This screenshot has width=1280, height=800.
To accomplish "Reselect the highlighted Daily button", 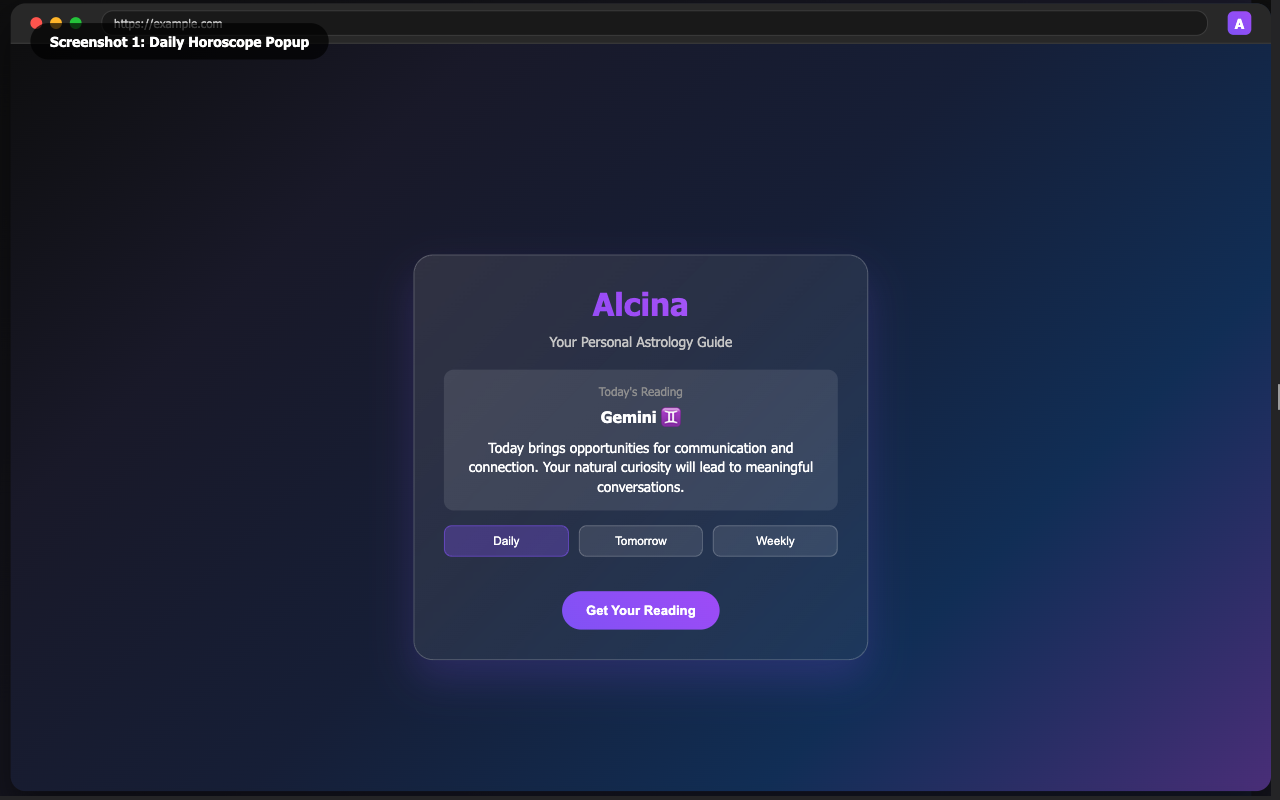I will [x=506, y=540].
